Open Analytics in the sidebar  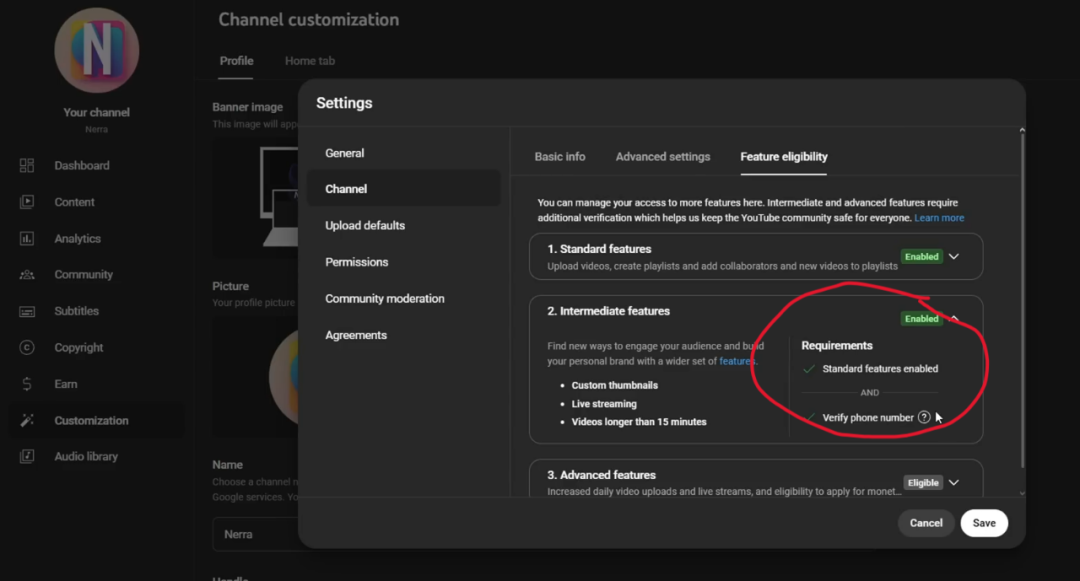point(78,238)
